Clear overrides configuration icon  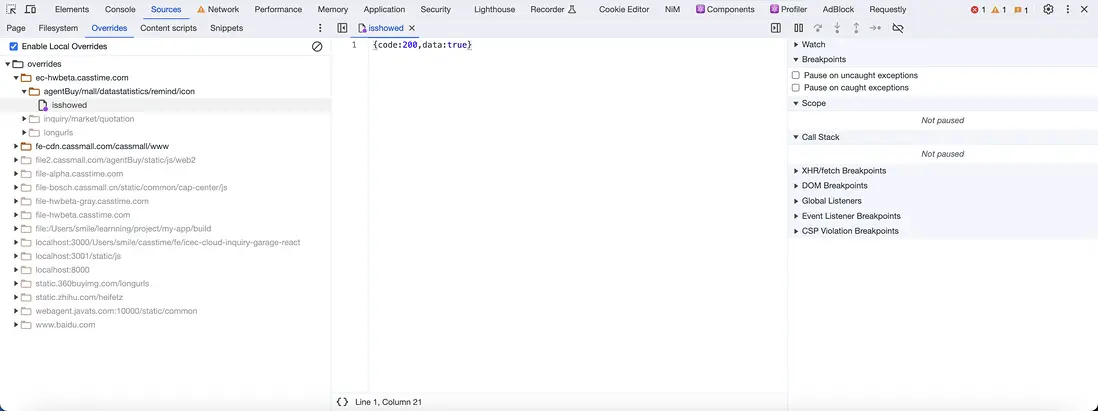(x=317, y=46)
